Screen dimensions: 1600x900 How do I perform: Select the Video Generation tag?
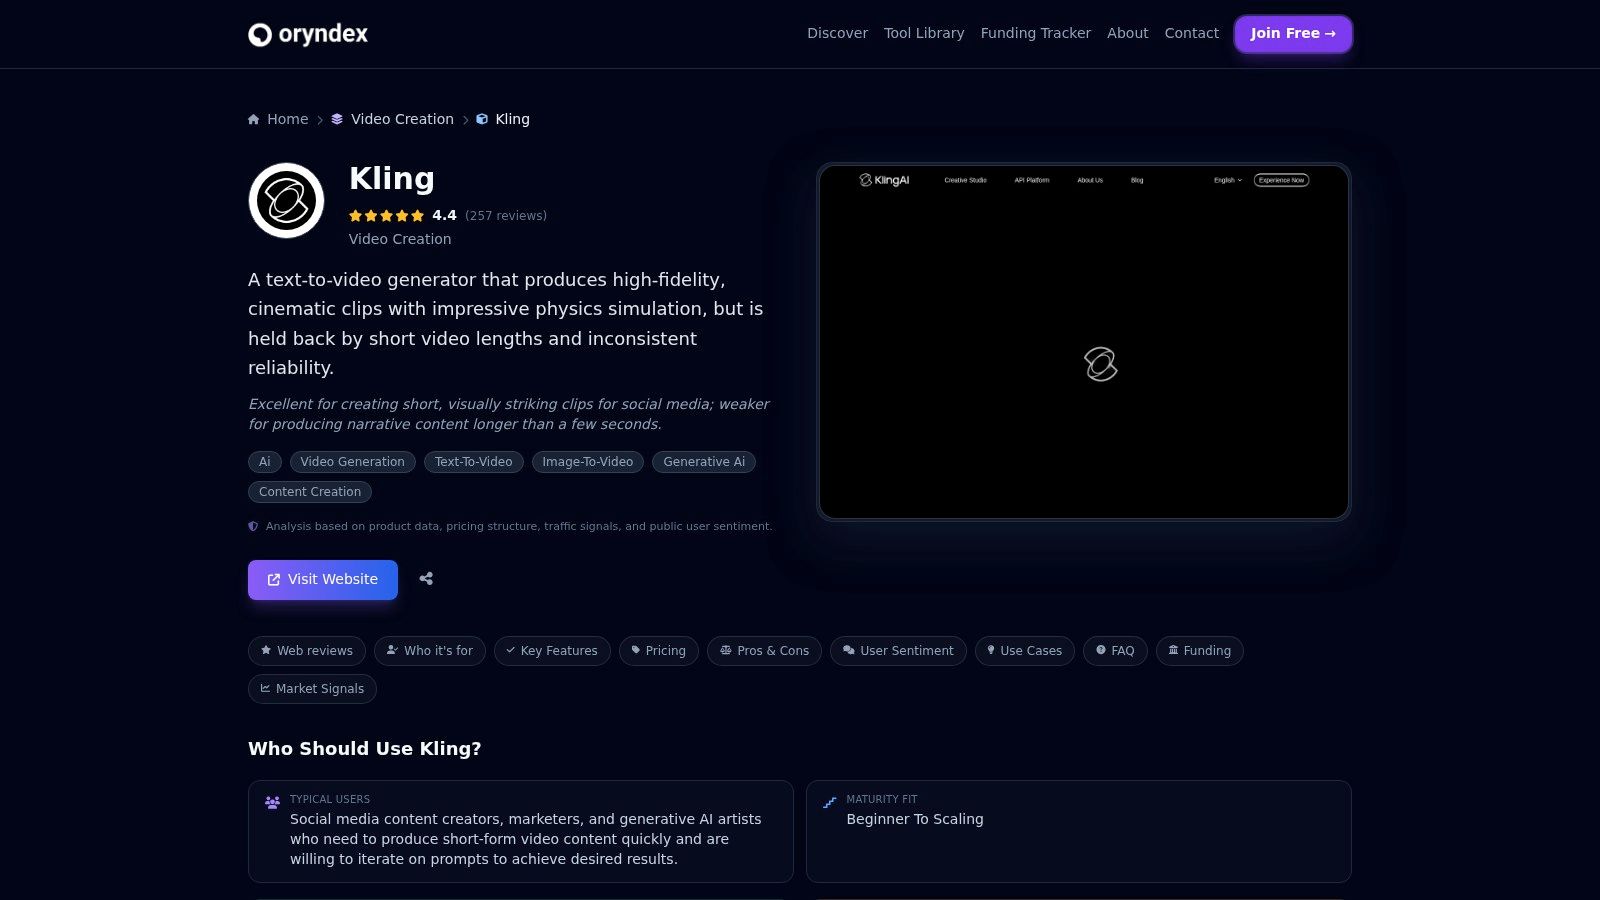click(352, 462)
